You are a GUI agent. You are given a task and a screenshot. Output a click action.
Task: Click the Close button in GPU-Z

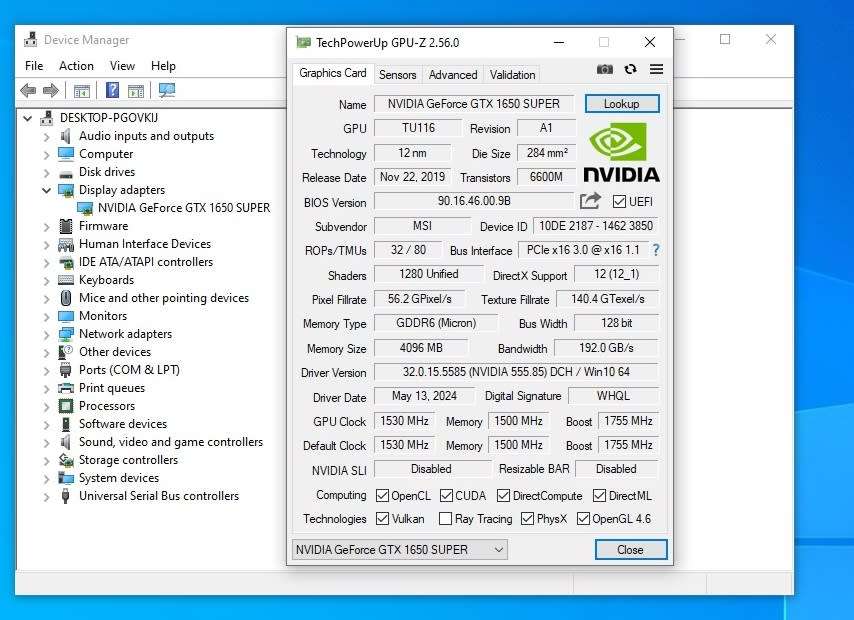pyautogui.click(x=630, y=549)
